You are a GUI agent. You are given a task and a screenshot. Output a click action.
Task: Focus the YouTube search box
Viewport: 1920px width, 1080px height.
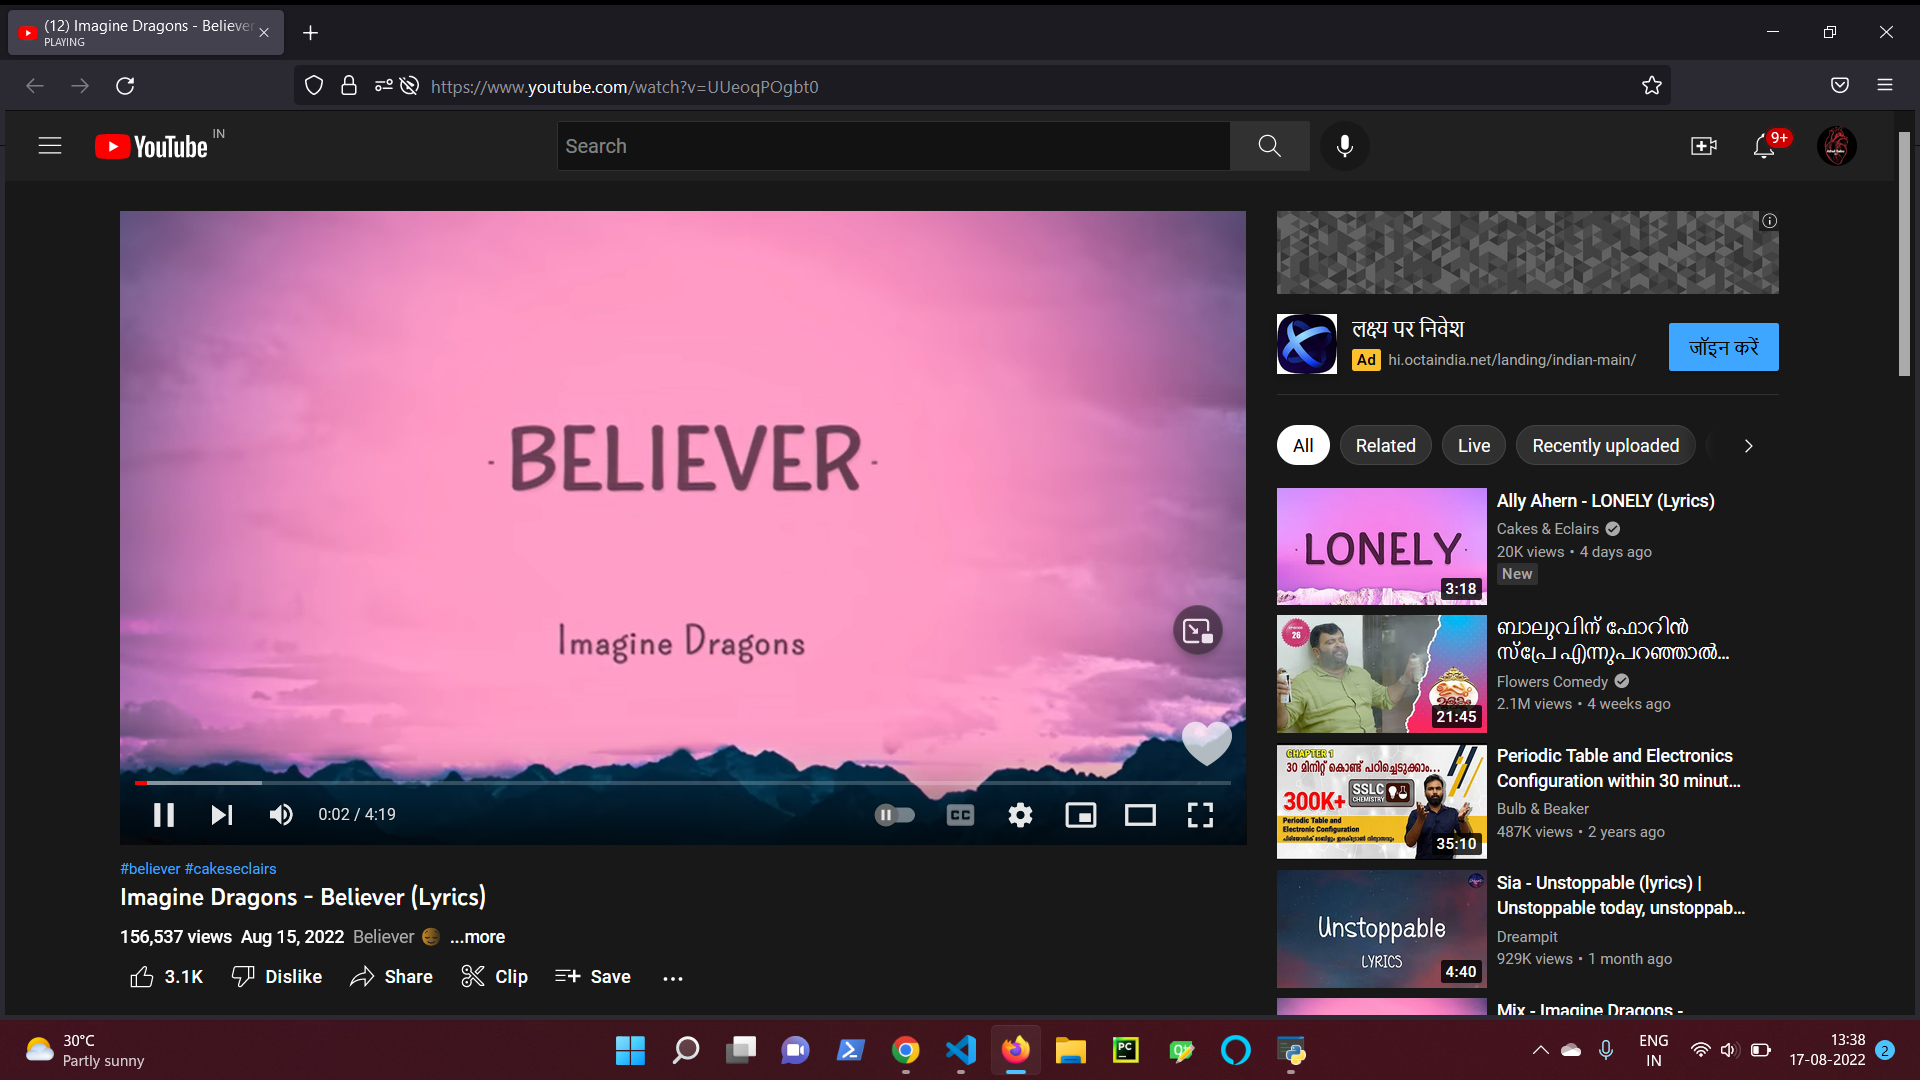[893, 146]
